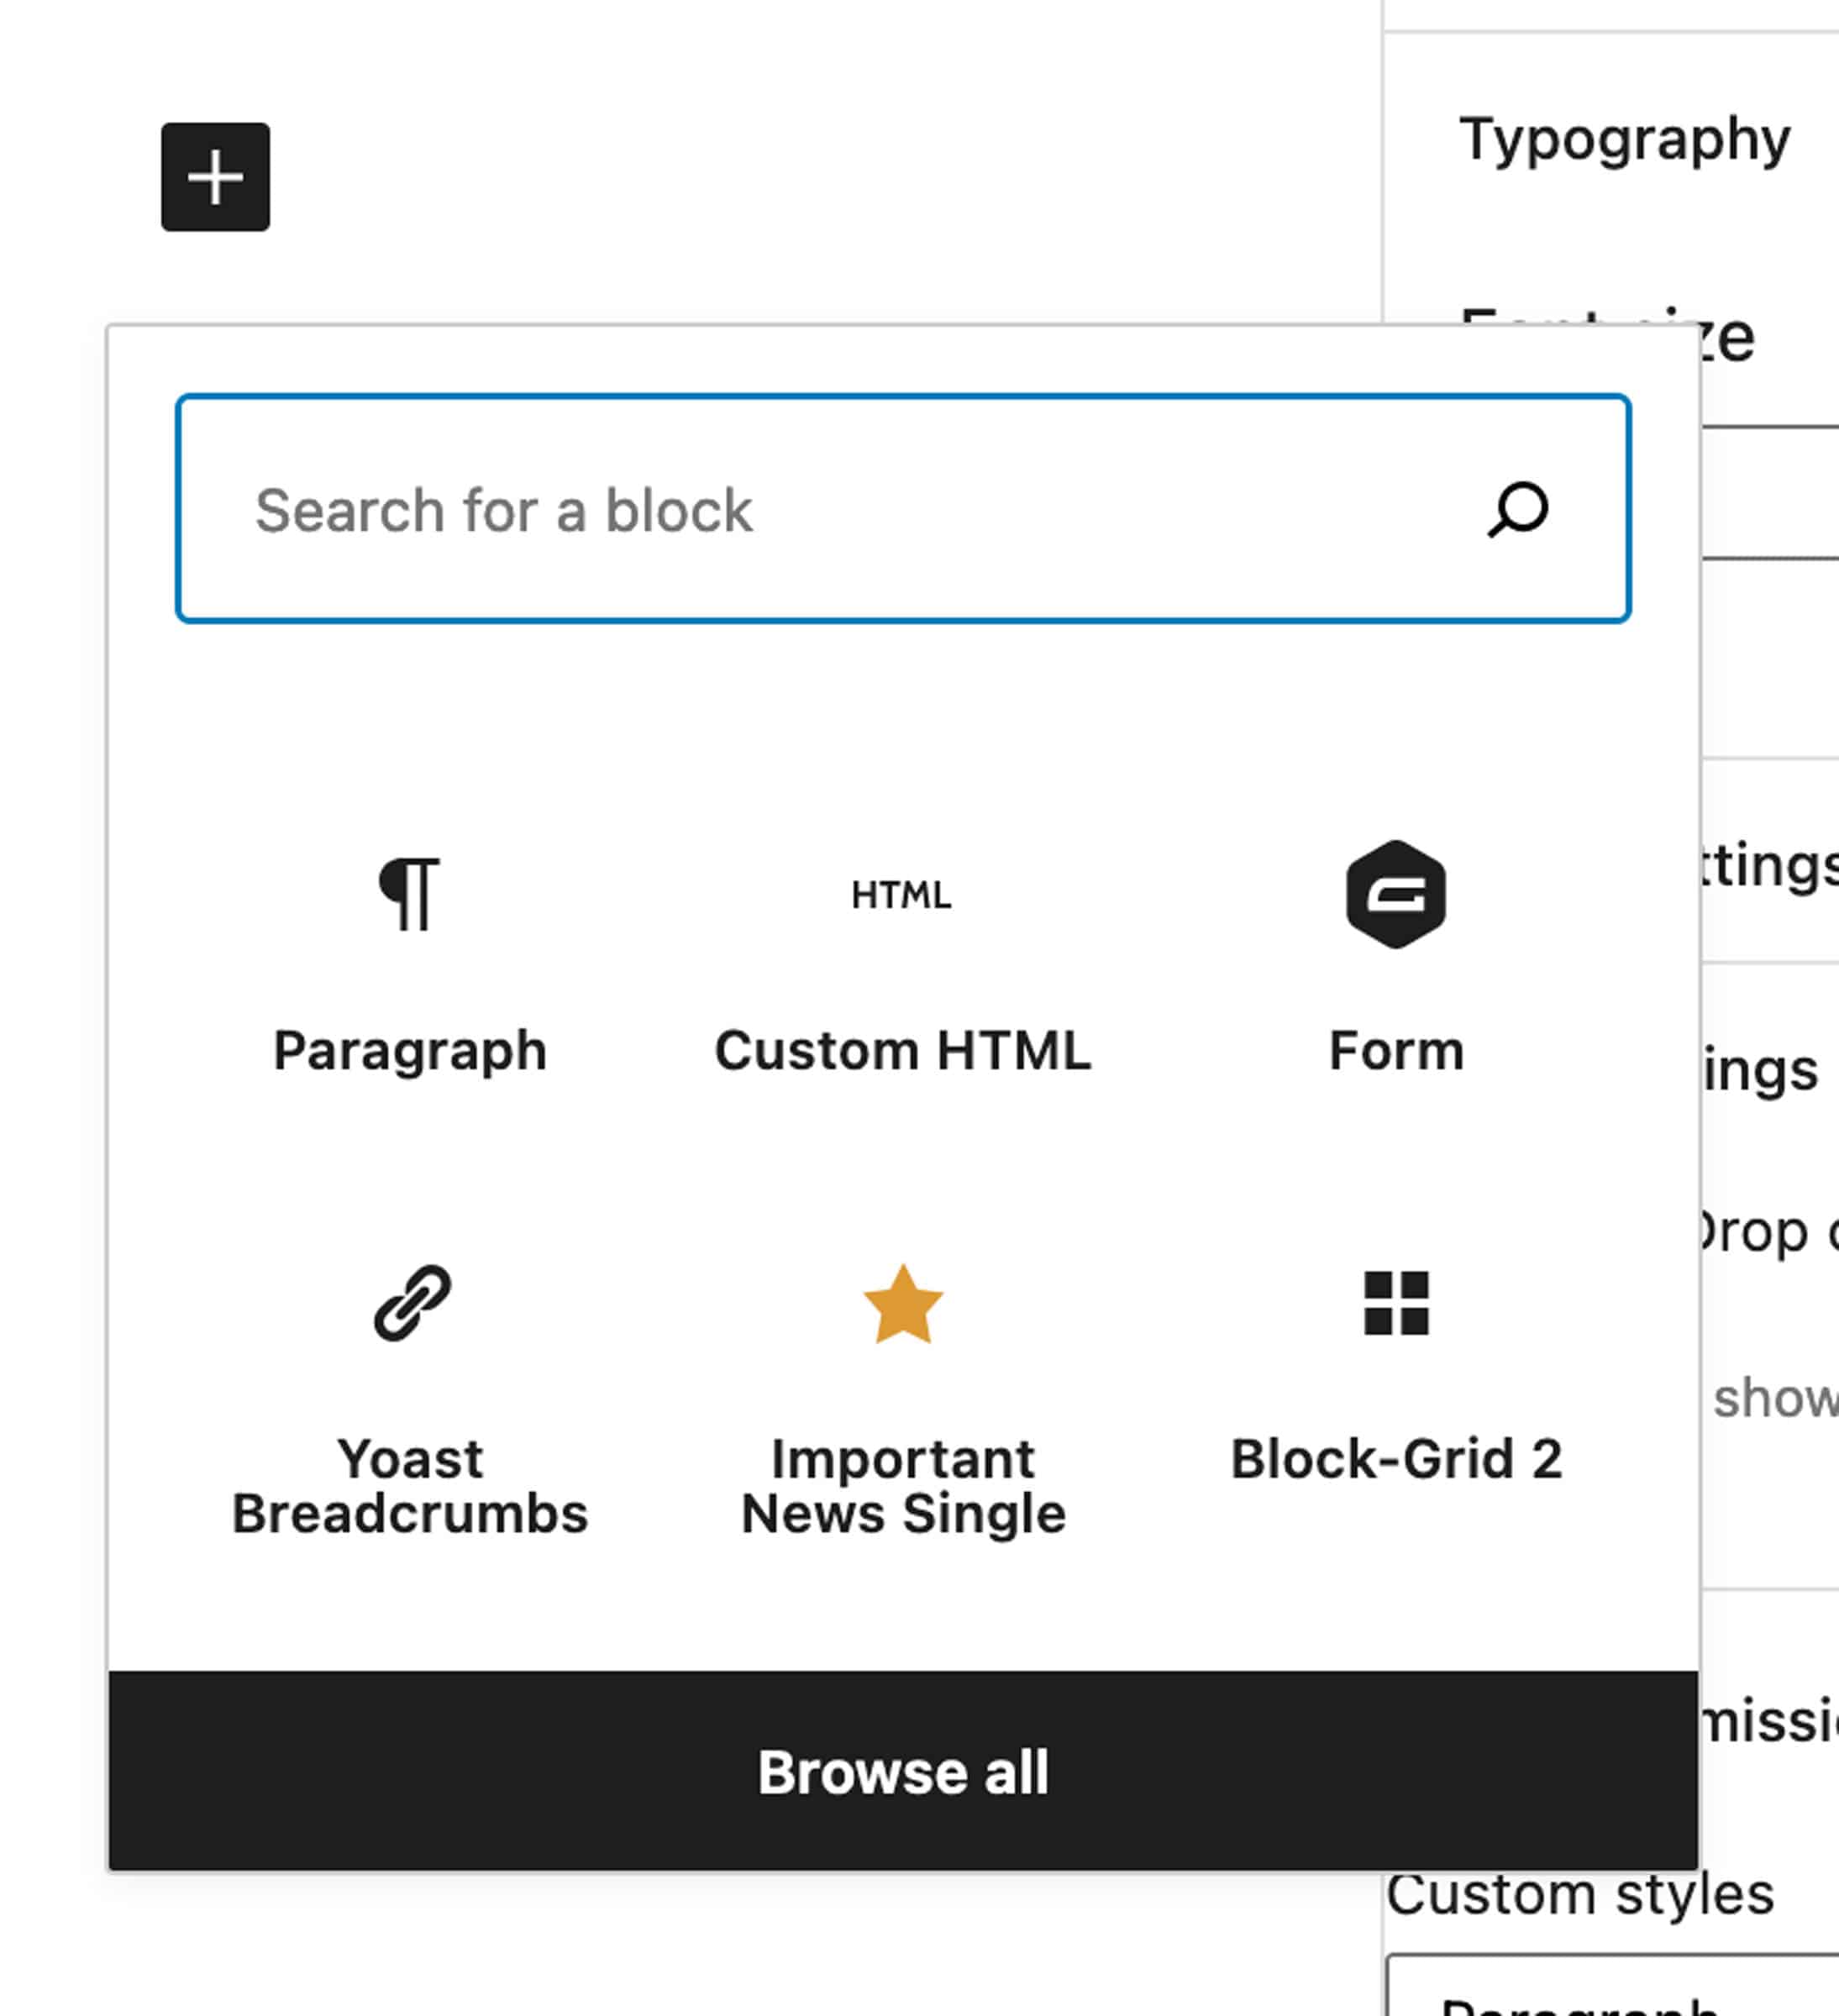
Task: Pick the Important News Single label
Action: [x=903, y=1485]
